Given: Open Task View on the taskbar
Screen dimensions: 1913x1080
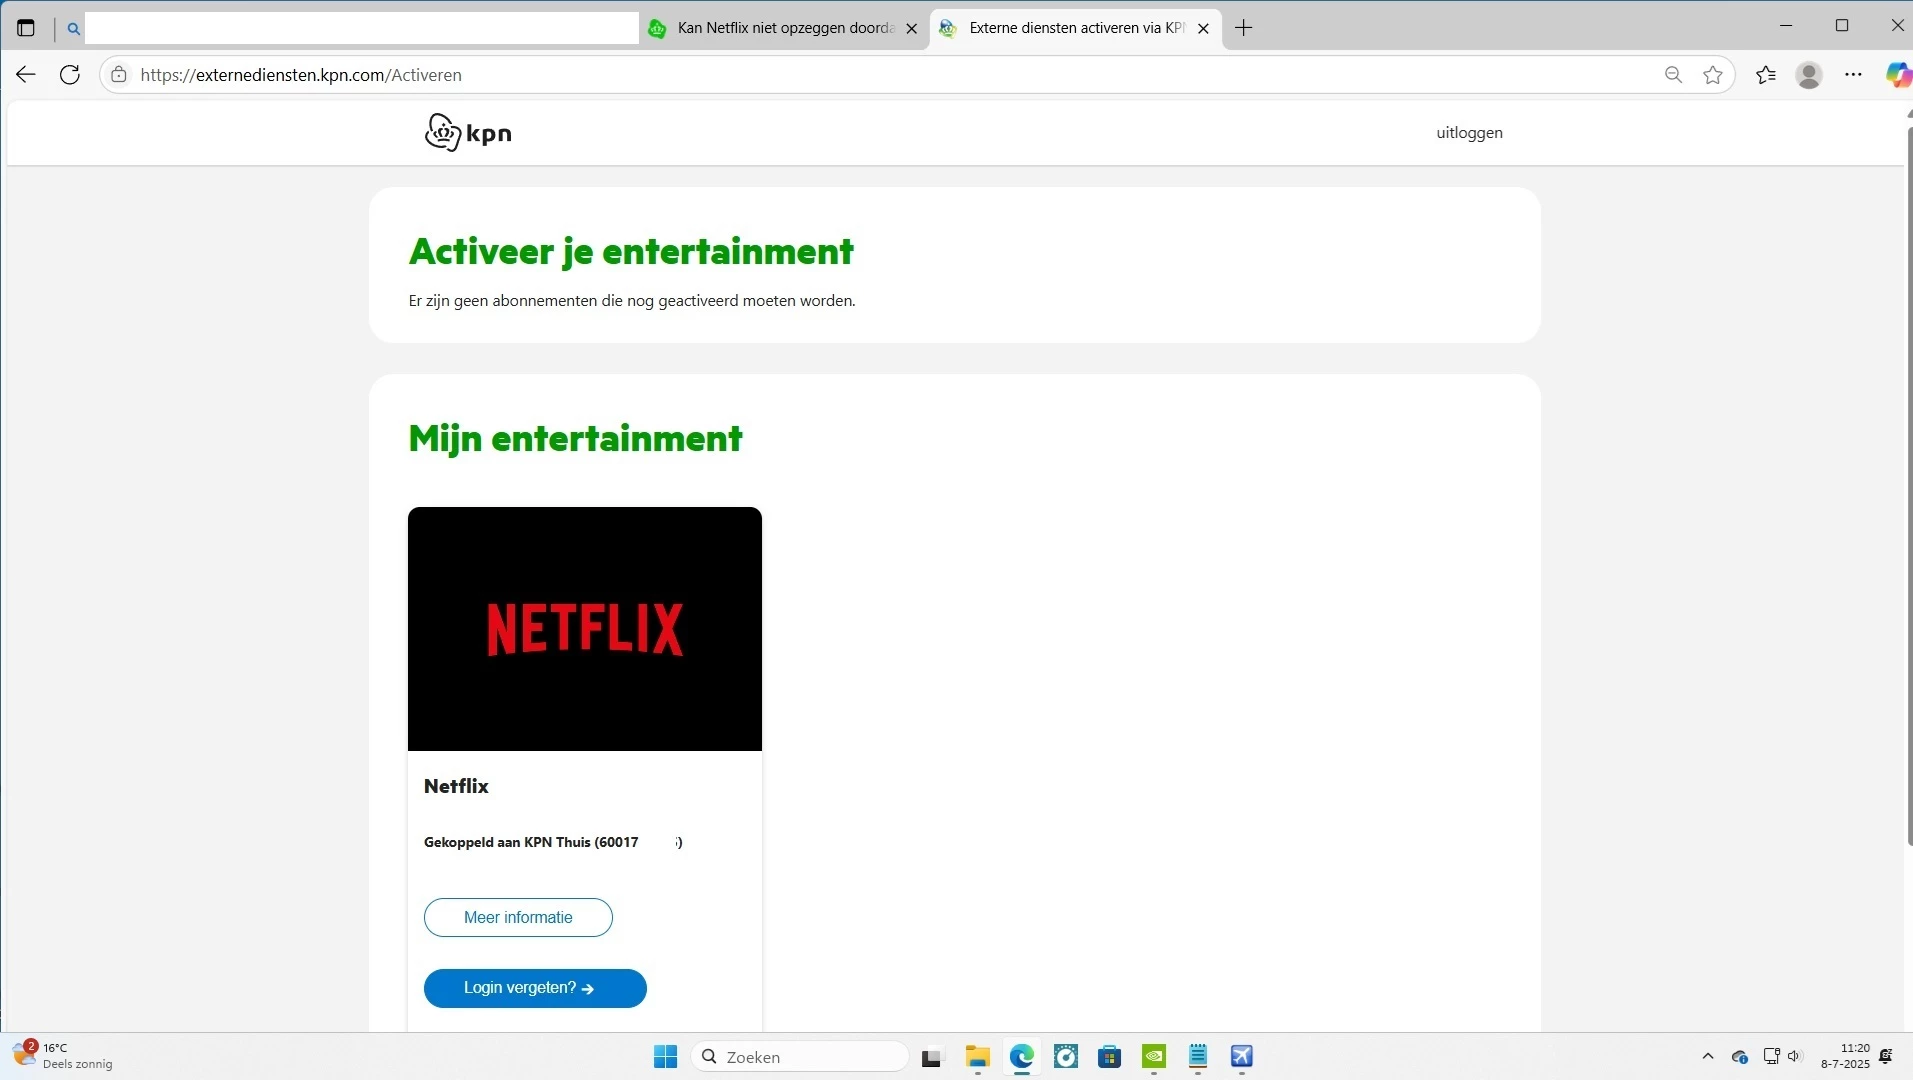Looking at the screenshot, I should (x=932, y=1057).
